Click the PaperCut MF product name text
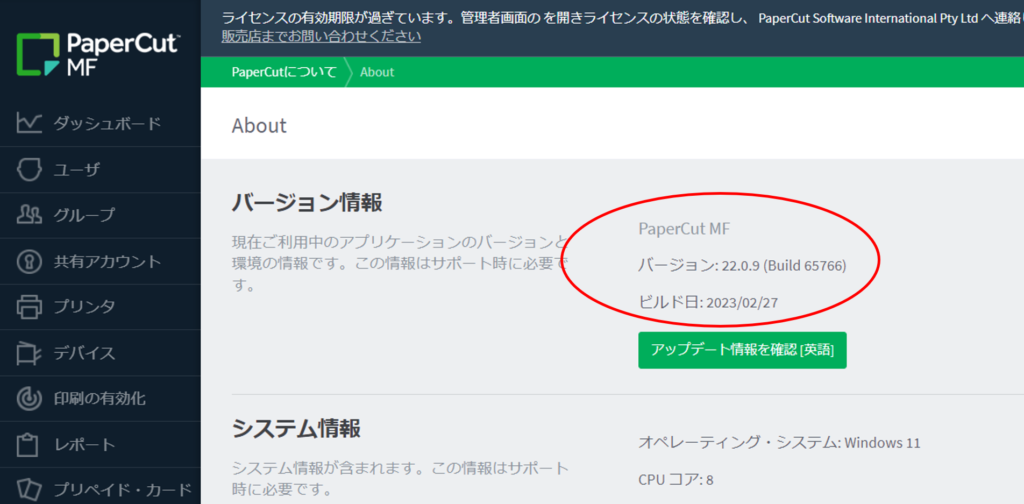The image size is (1024, 504). [x=684, y=229]
